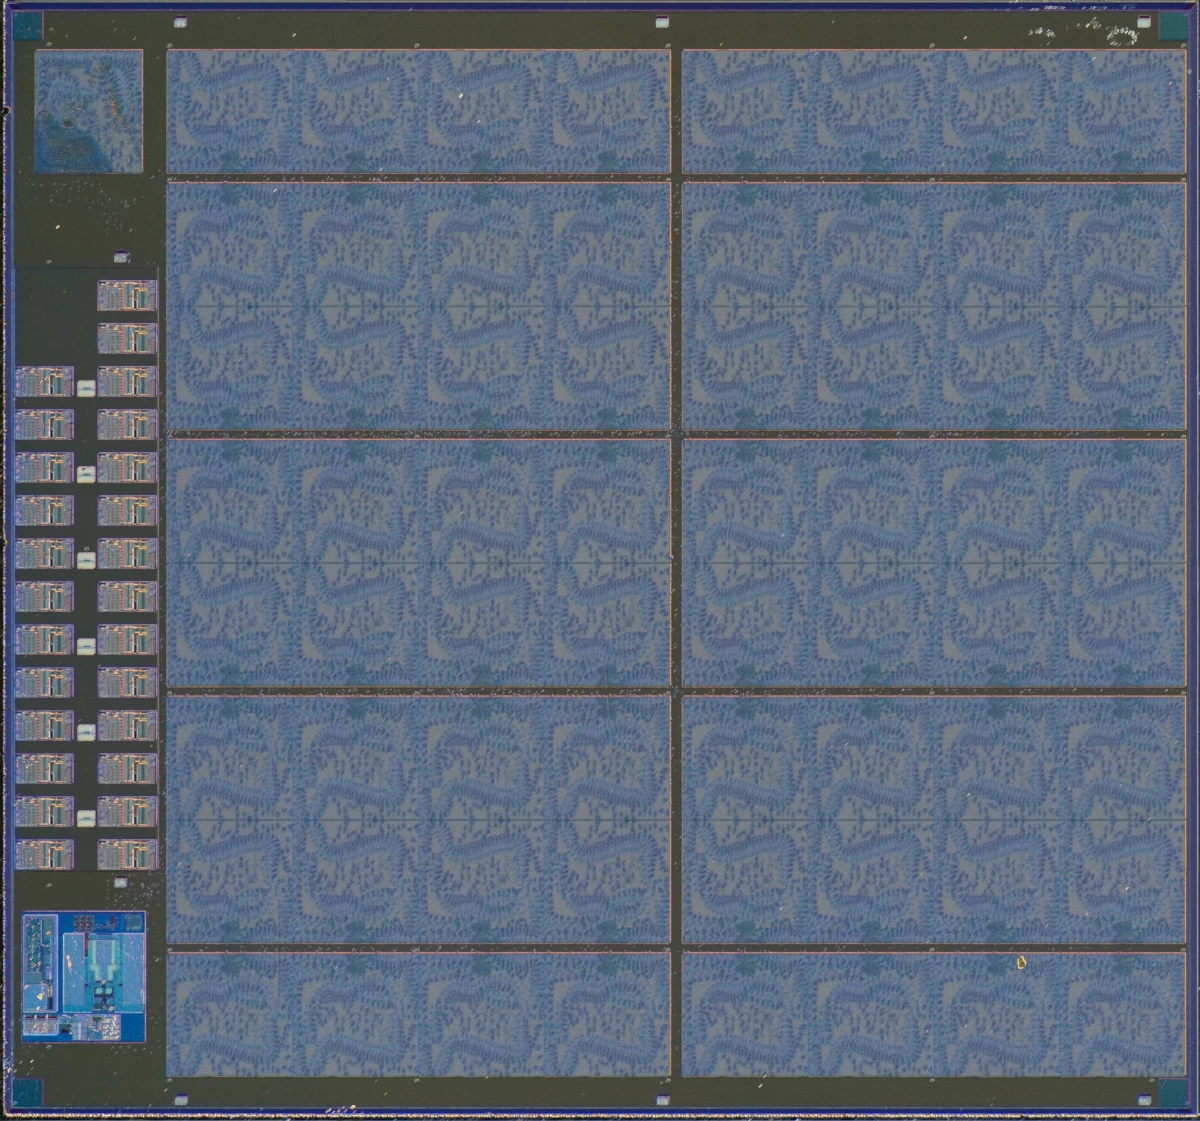Click the bright blue analog block at lower left

coord(84,976)
